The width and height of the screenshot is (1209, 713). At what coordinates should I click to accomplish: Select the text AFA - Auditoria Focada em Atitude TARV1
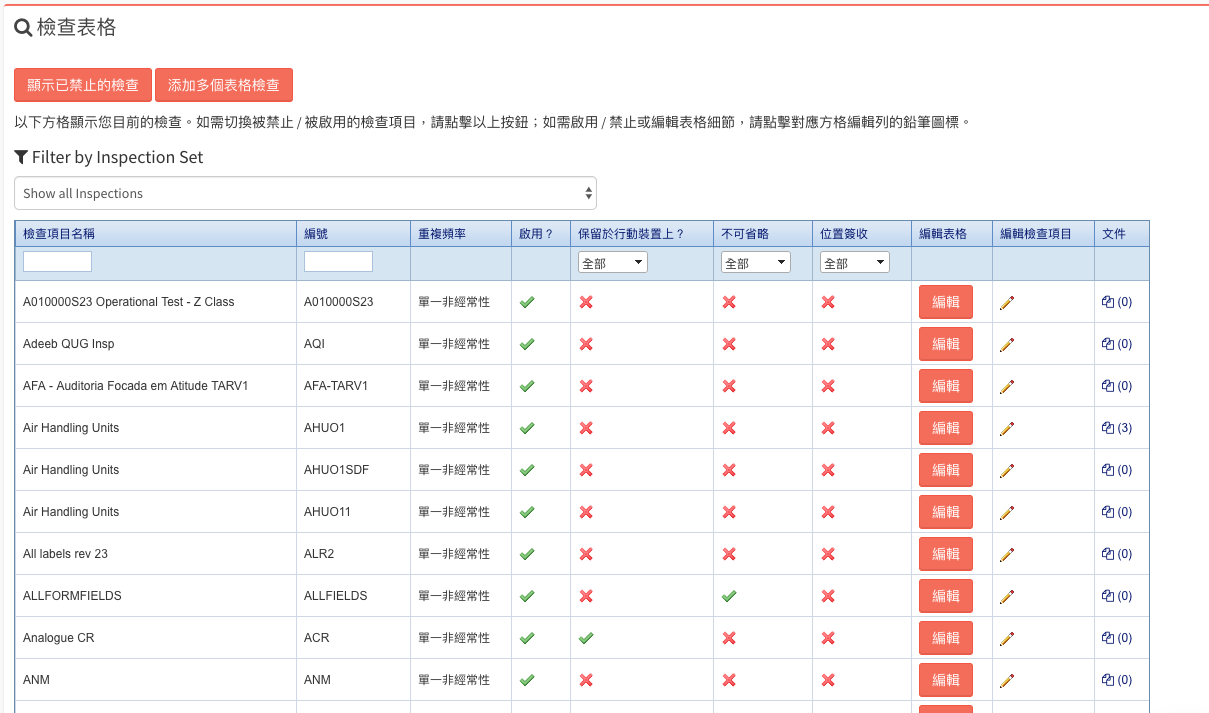[x=135, y=386]
